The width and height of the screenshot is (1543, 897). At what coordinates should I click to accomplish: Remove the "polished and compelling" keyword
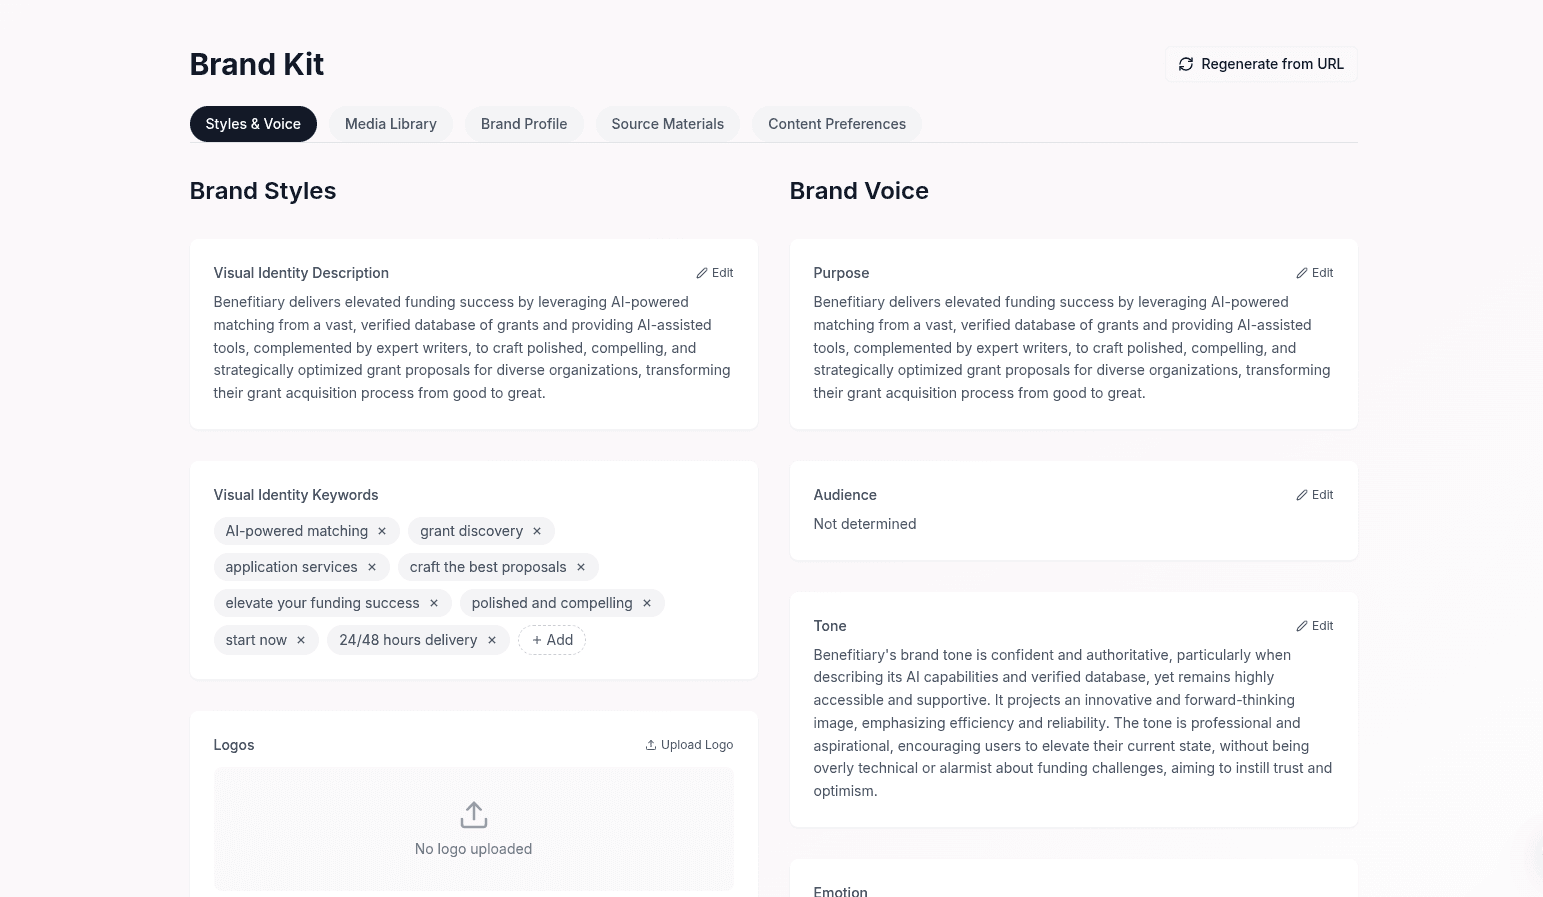tap(646, 603)
